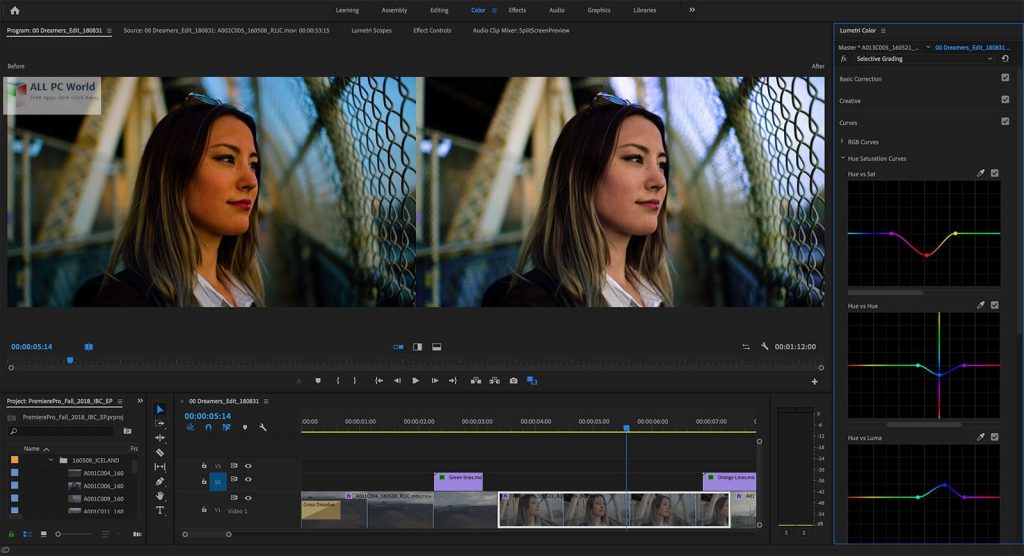This screenshot has width=1024, height=556.
Task: Click the Export Frame camera icon
Action: pos(513,380)
